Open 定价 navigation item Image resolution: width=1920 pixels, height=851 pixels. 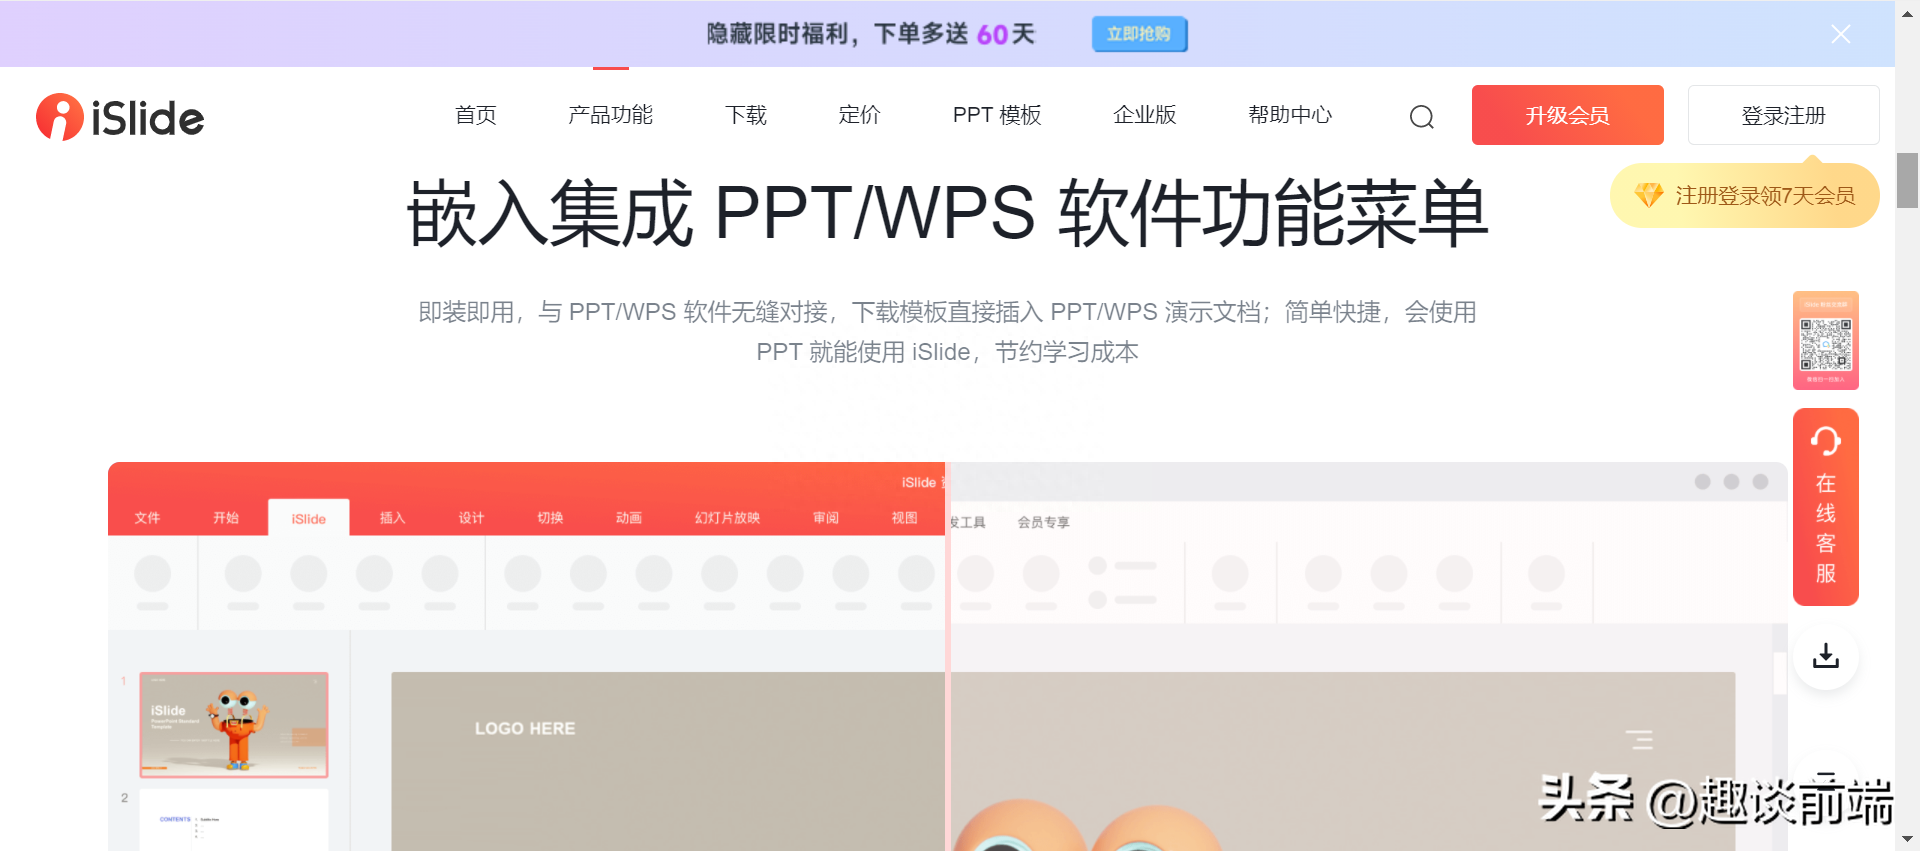tap(859, 115)
